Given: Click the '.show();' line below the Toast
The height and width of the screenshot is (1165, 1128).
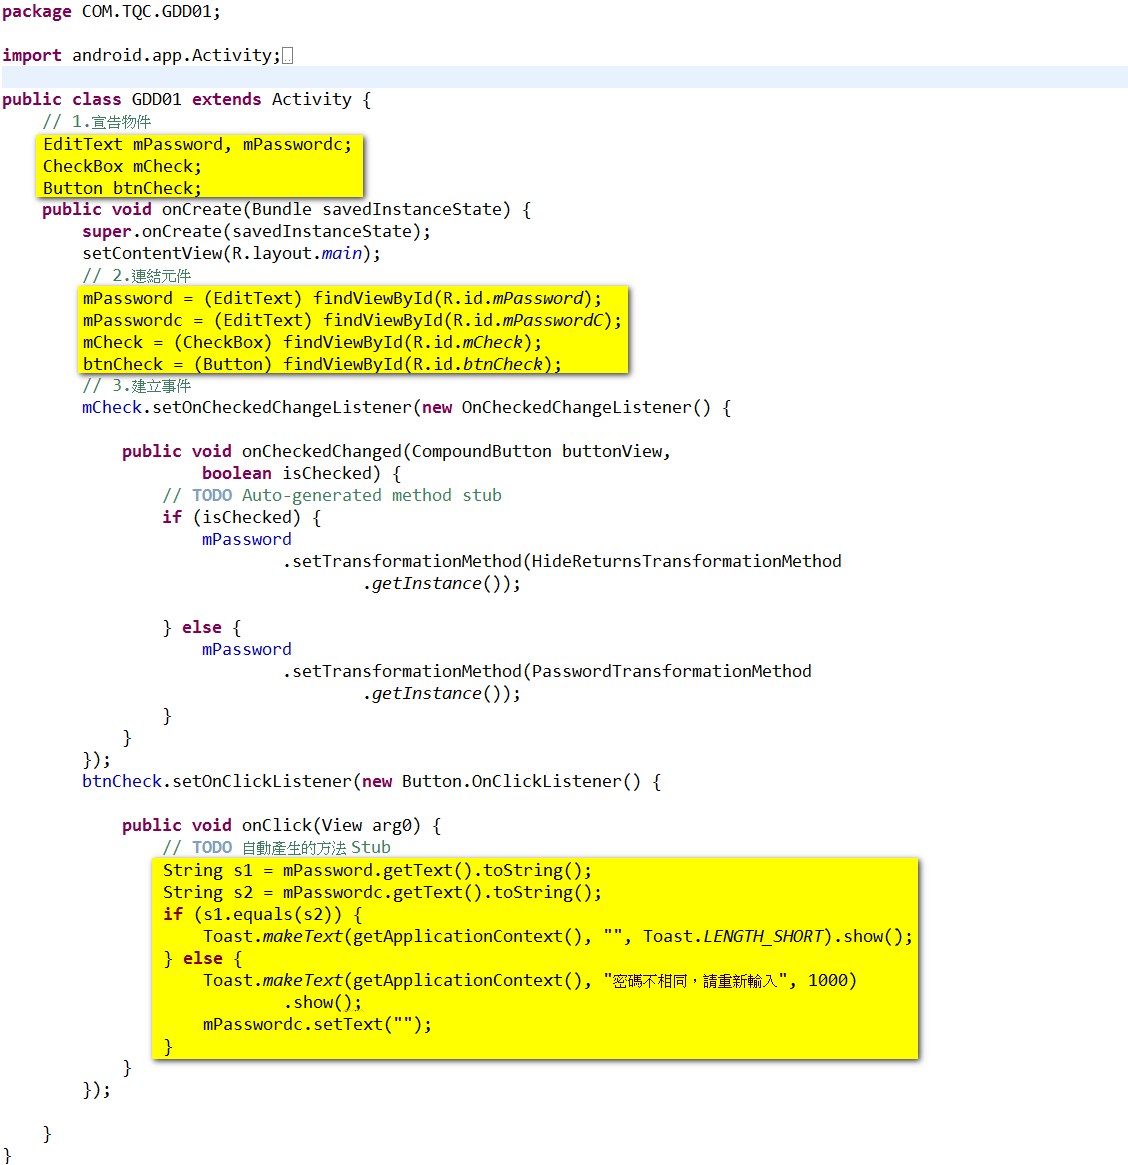Looking at the screenshot, I should pyautogui.click(x=322, y=1003).
